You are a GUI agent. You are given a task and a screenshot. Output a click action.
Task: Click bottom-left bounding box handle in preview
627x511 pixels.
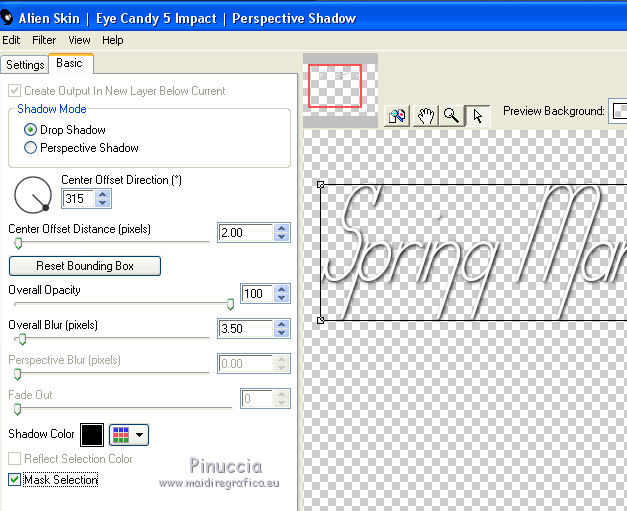[x=320, y=320]
